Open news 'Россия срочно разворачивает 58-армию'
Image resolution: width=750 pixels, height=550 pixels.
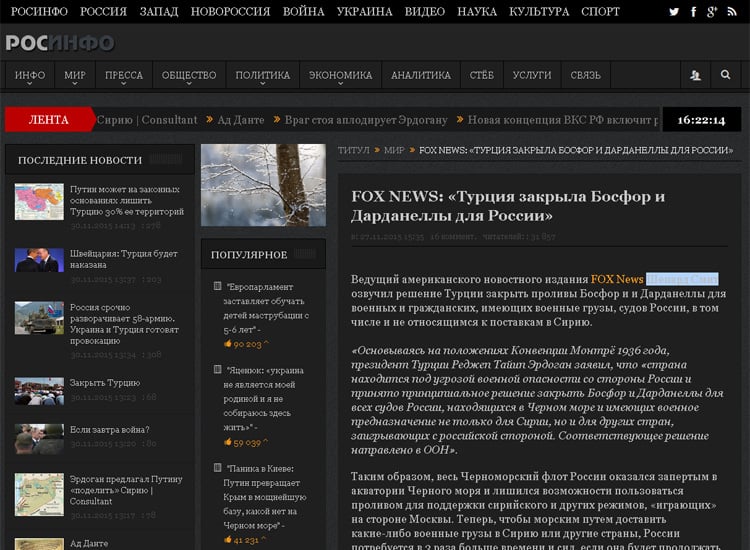[124, 324]
